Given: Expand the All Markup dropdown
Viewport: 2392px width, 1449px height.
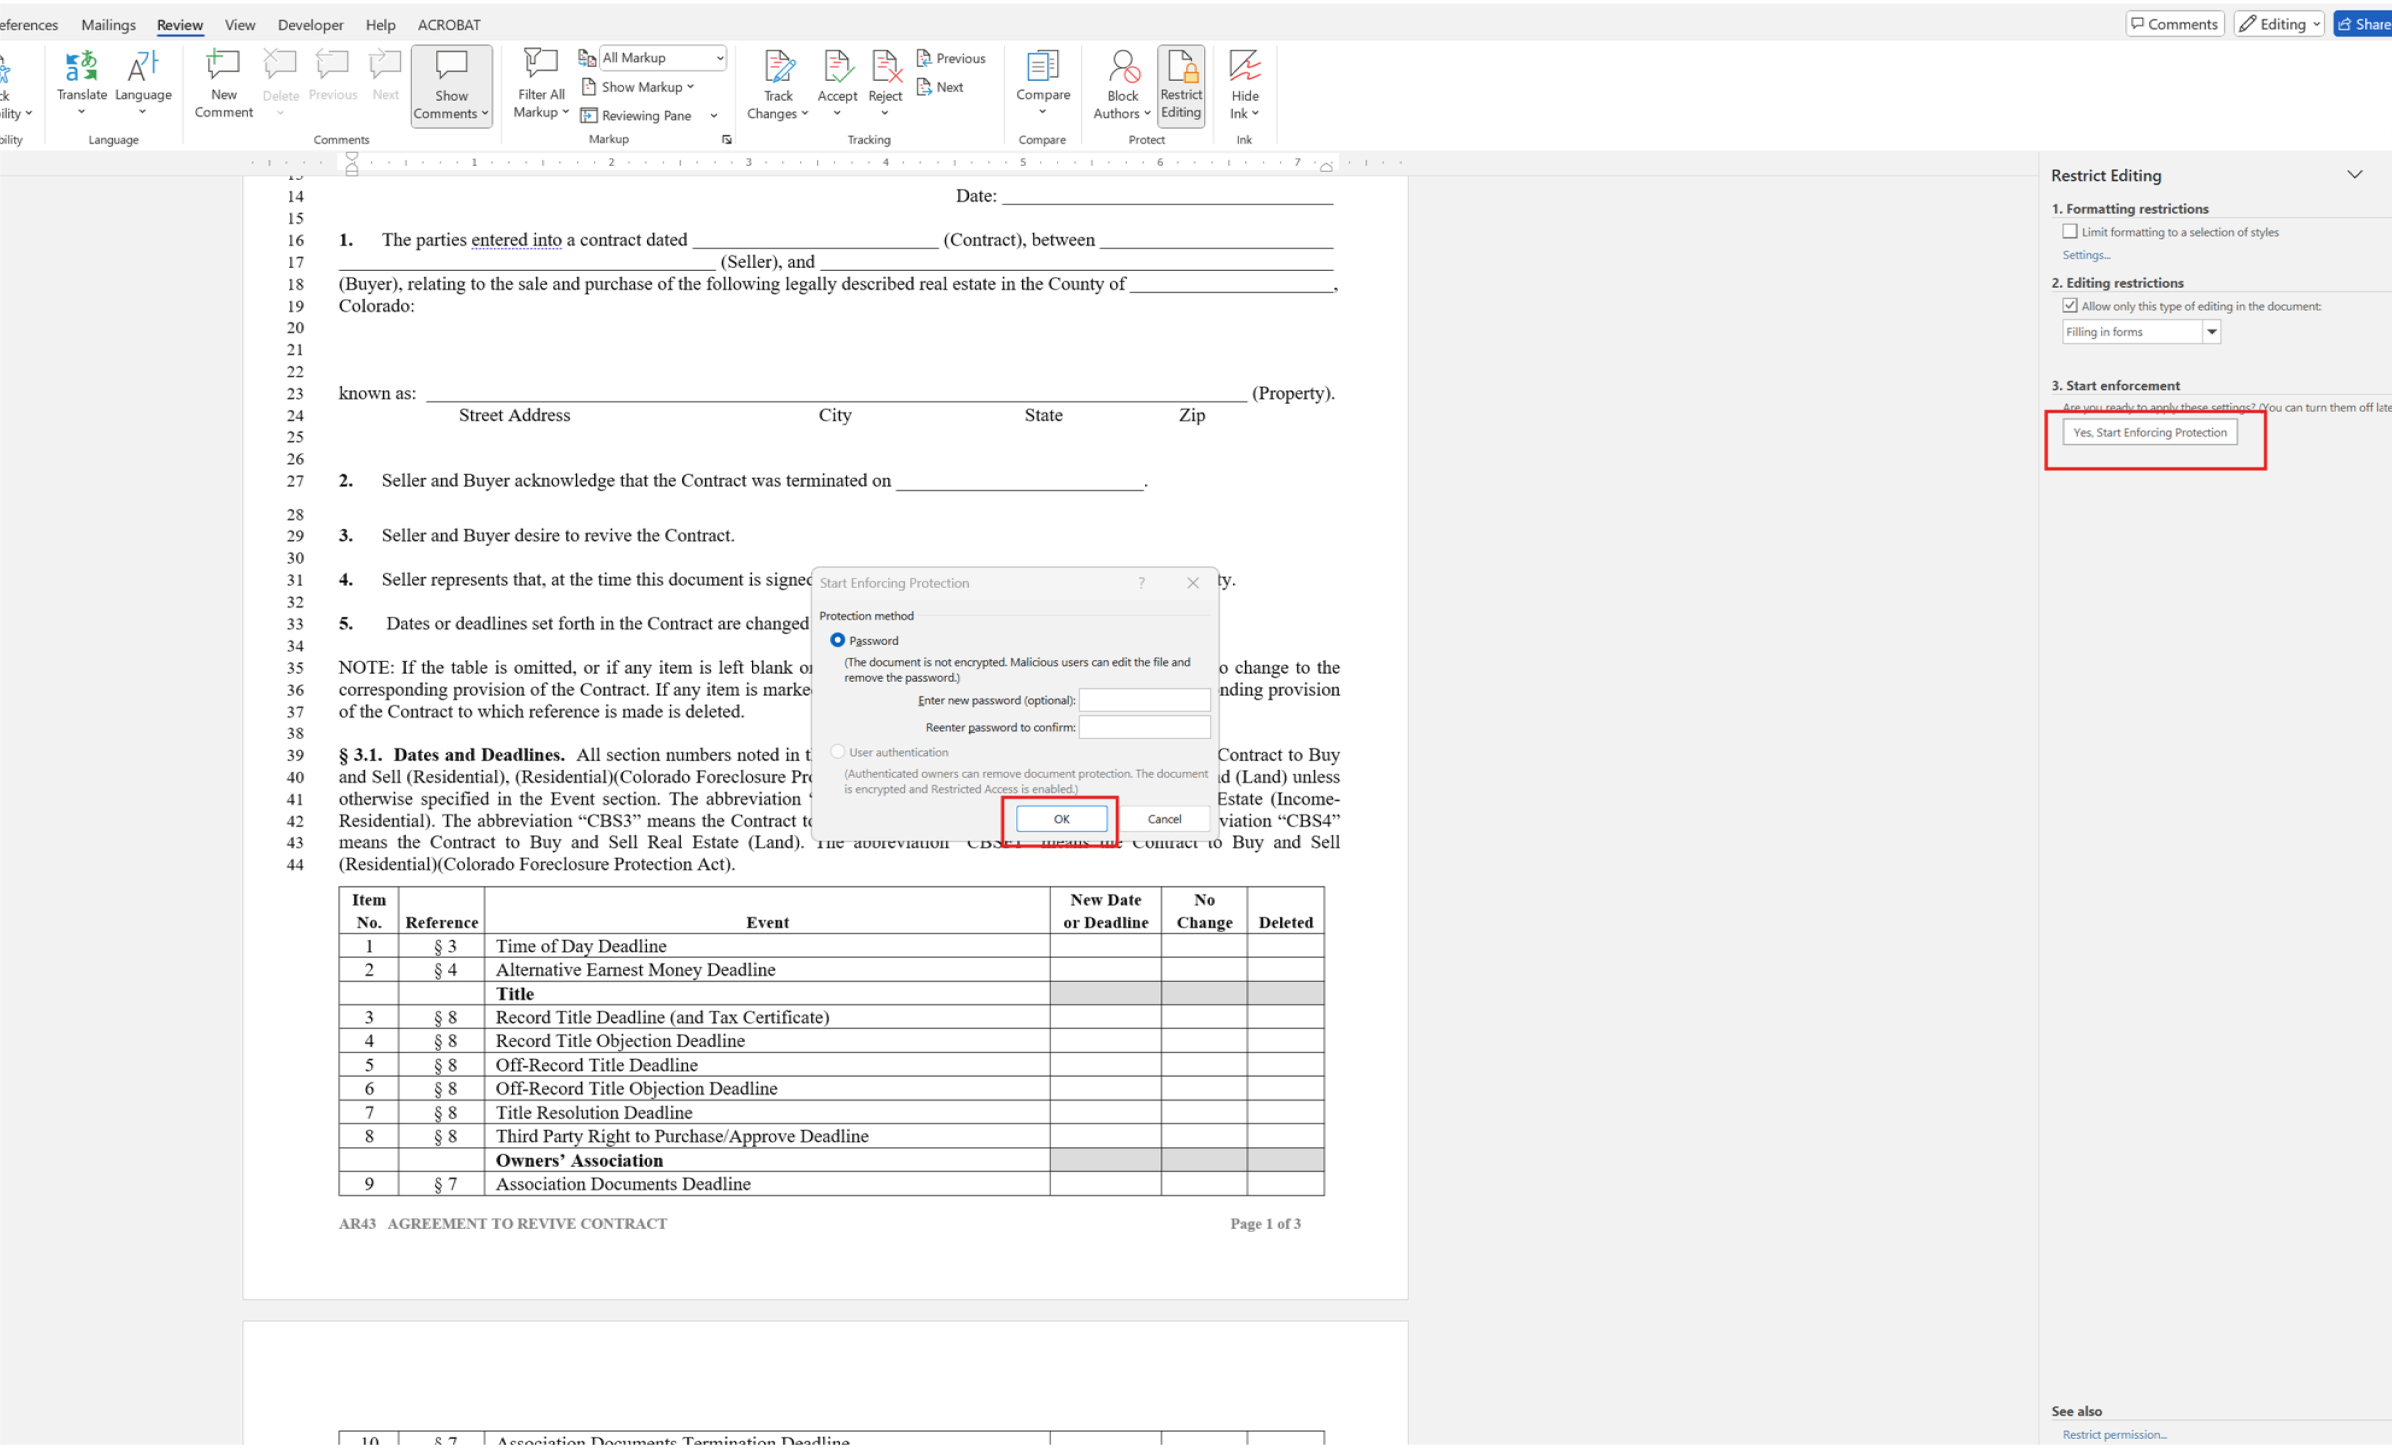Looking at the screenshot, I should point(719,58).
